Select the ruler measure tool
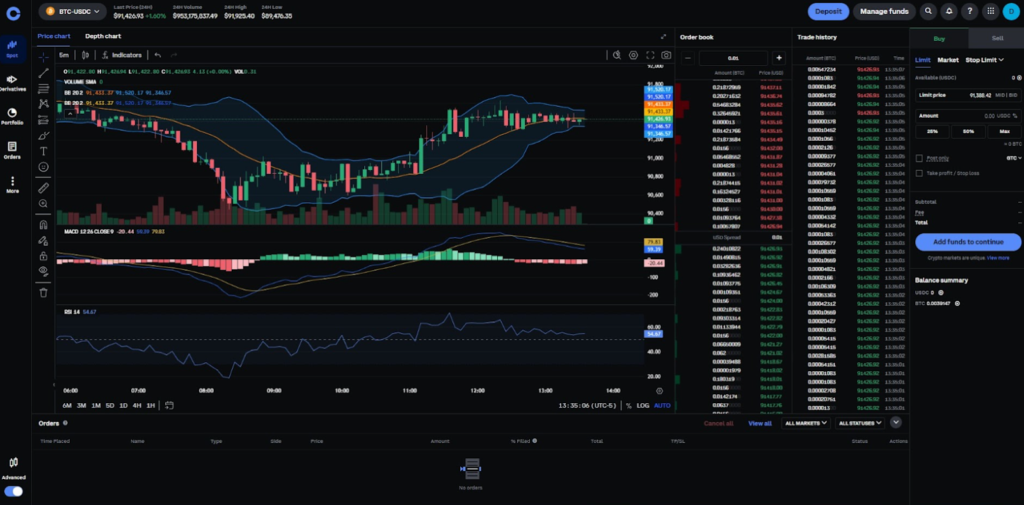Screen dimensions: 1024x505 click(43, 187)
